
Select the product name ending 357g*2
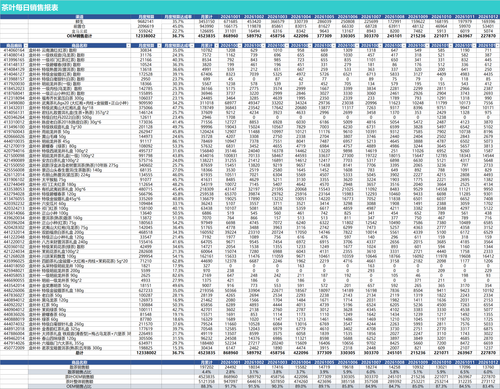pyautogui.click(x=69, y=113)
